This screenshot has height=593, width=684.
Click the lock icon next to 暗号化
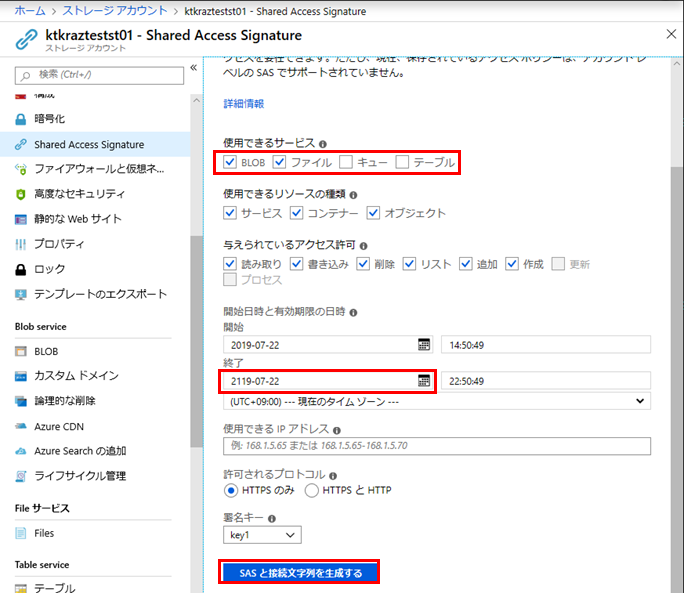(21, 119)
